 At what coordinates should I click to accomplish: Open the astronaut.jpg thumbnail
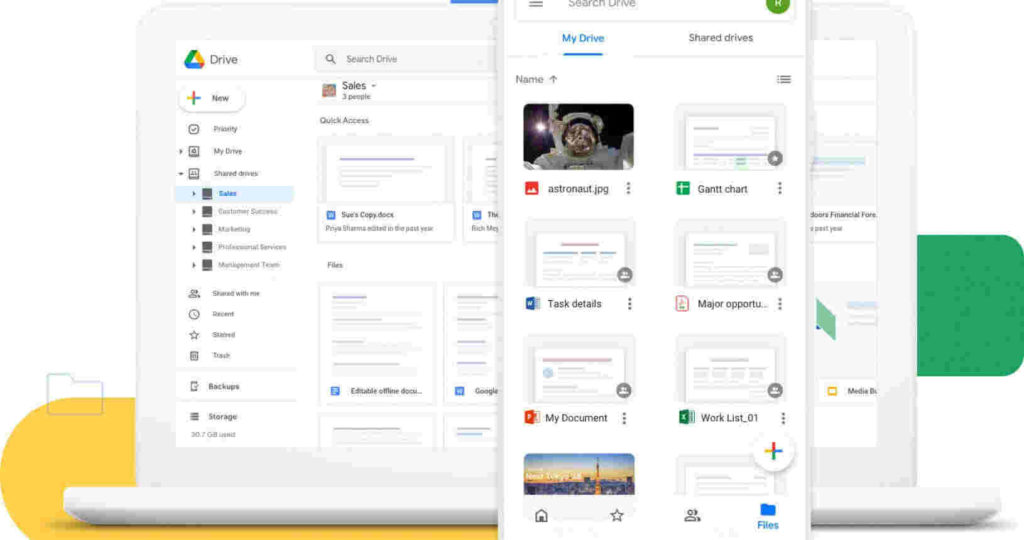point(578,136)
